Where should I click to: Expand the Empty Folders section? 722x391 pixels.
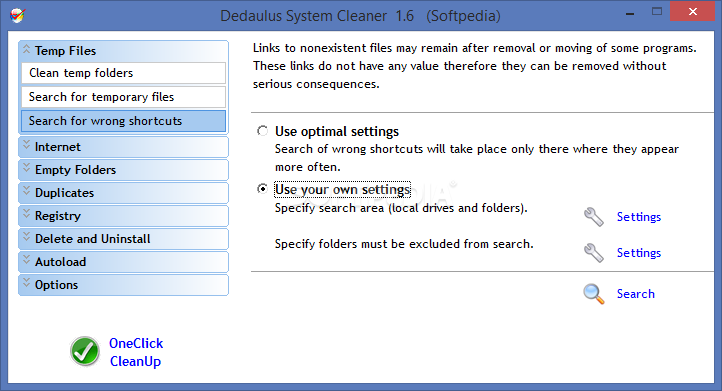click(x=123, y=170)
